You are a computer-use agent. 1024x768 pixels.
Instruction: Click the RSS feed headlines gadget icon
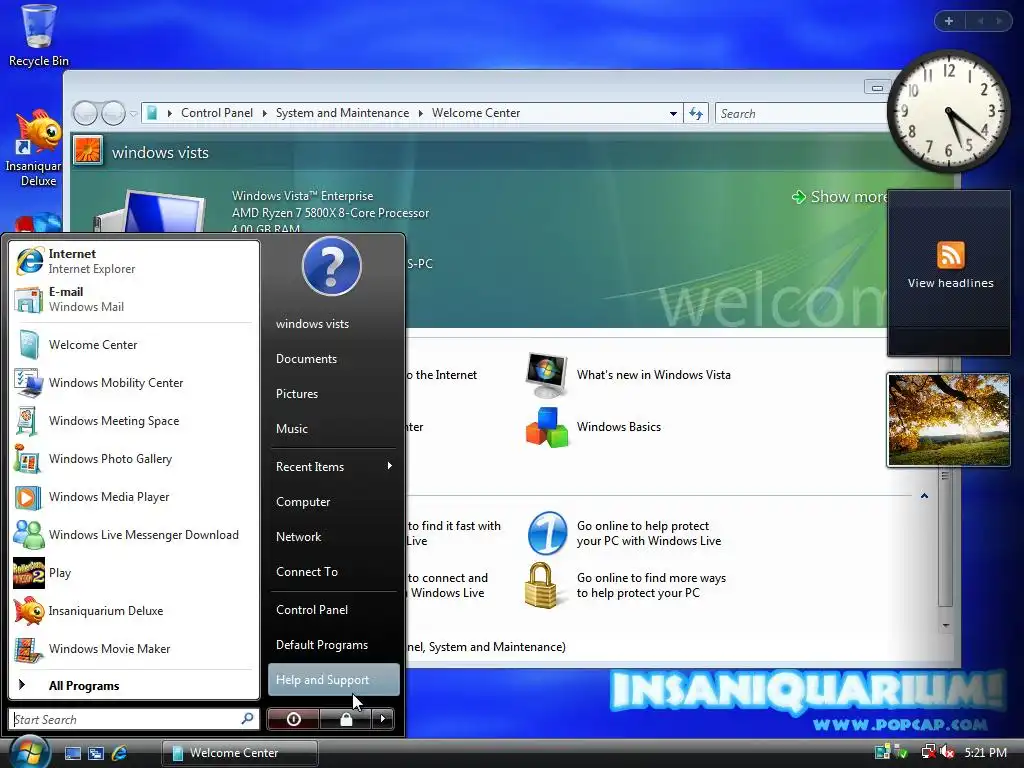[950, 255]
